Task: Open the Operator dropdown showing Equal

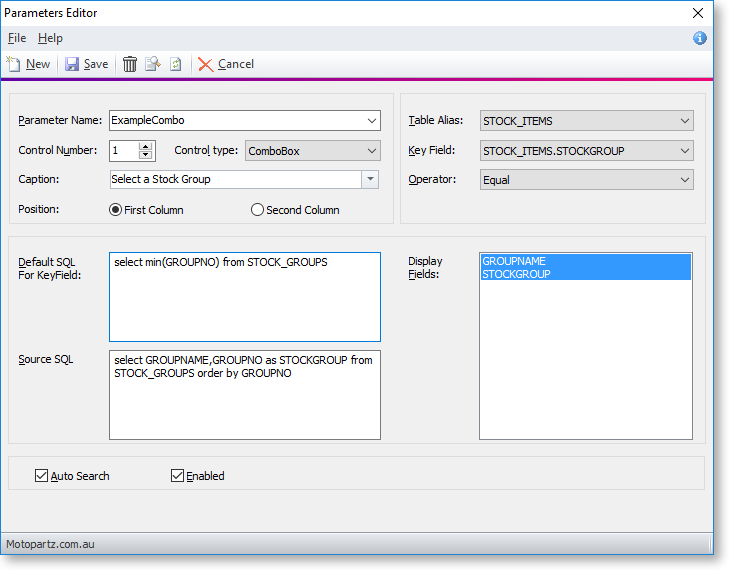Action: tap(684, 180)
